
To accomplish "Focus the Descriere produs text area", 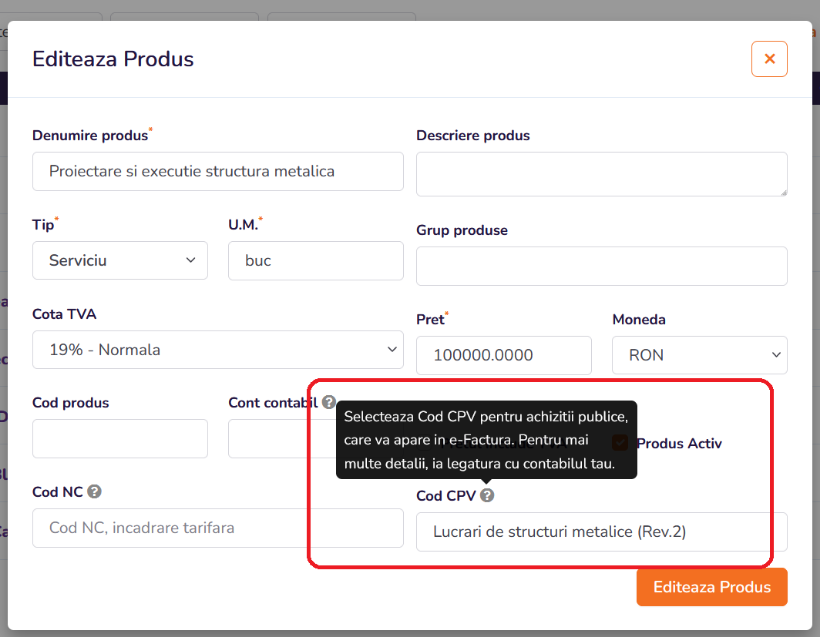I will 602,174.
